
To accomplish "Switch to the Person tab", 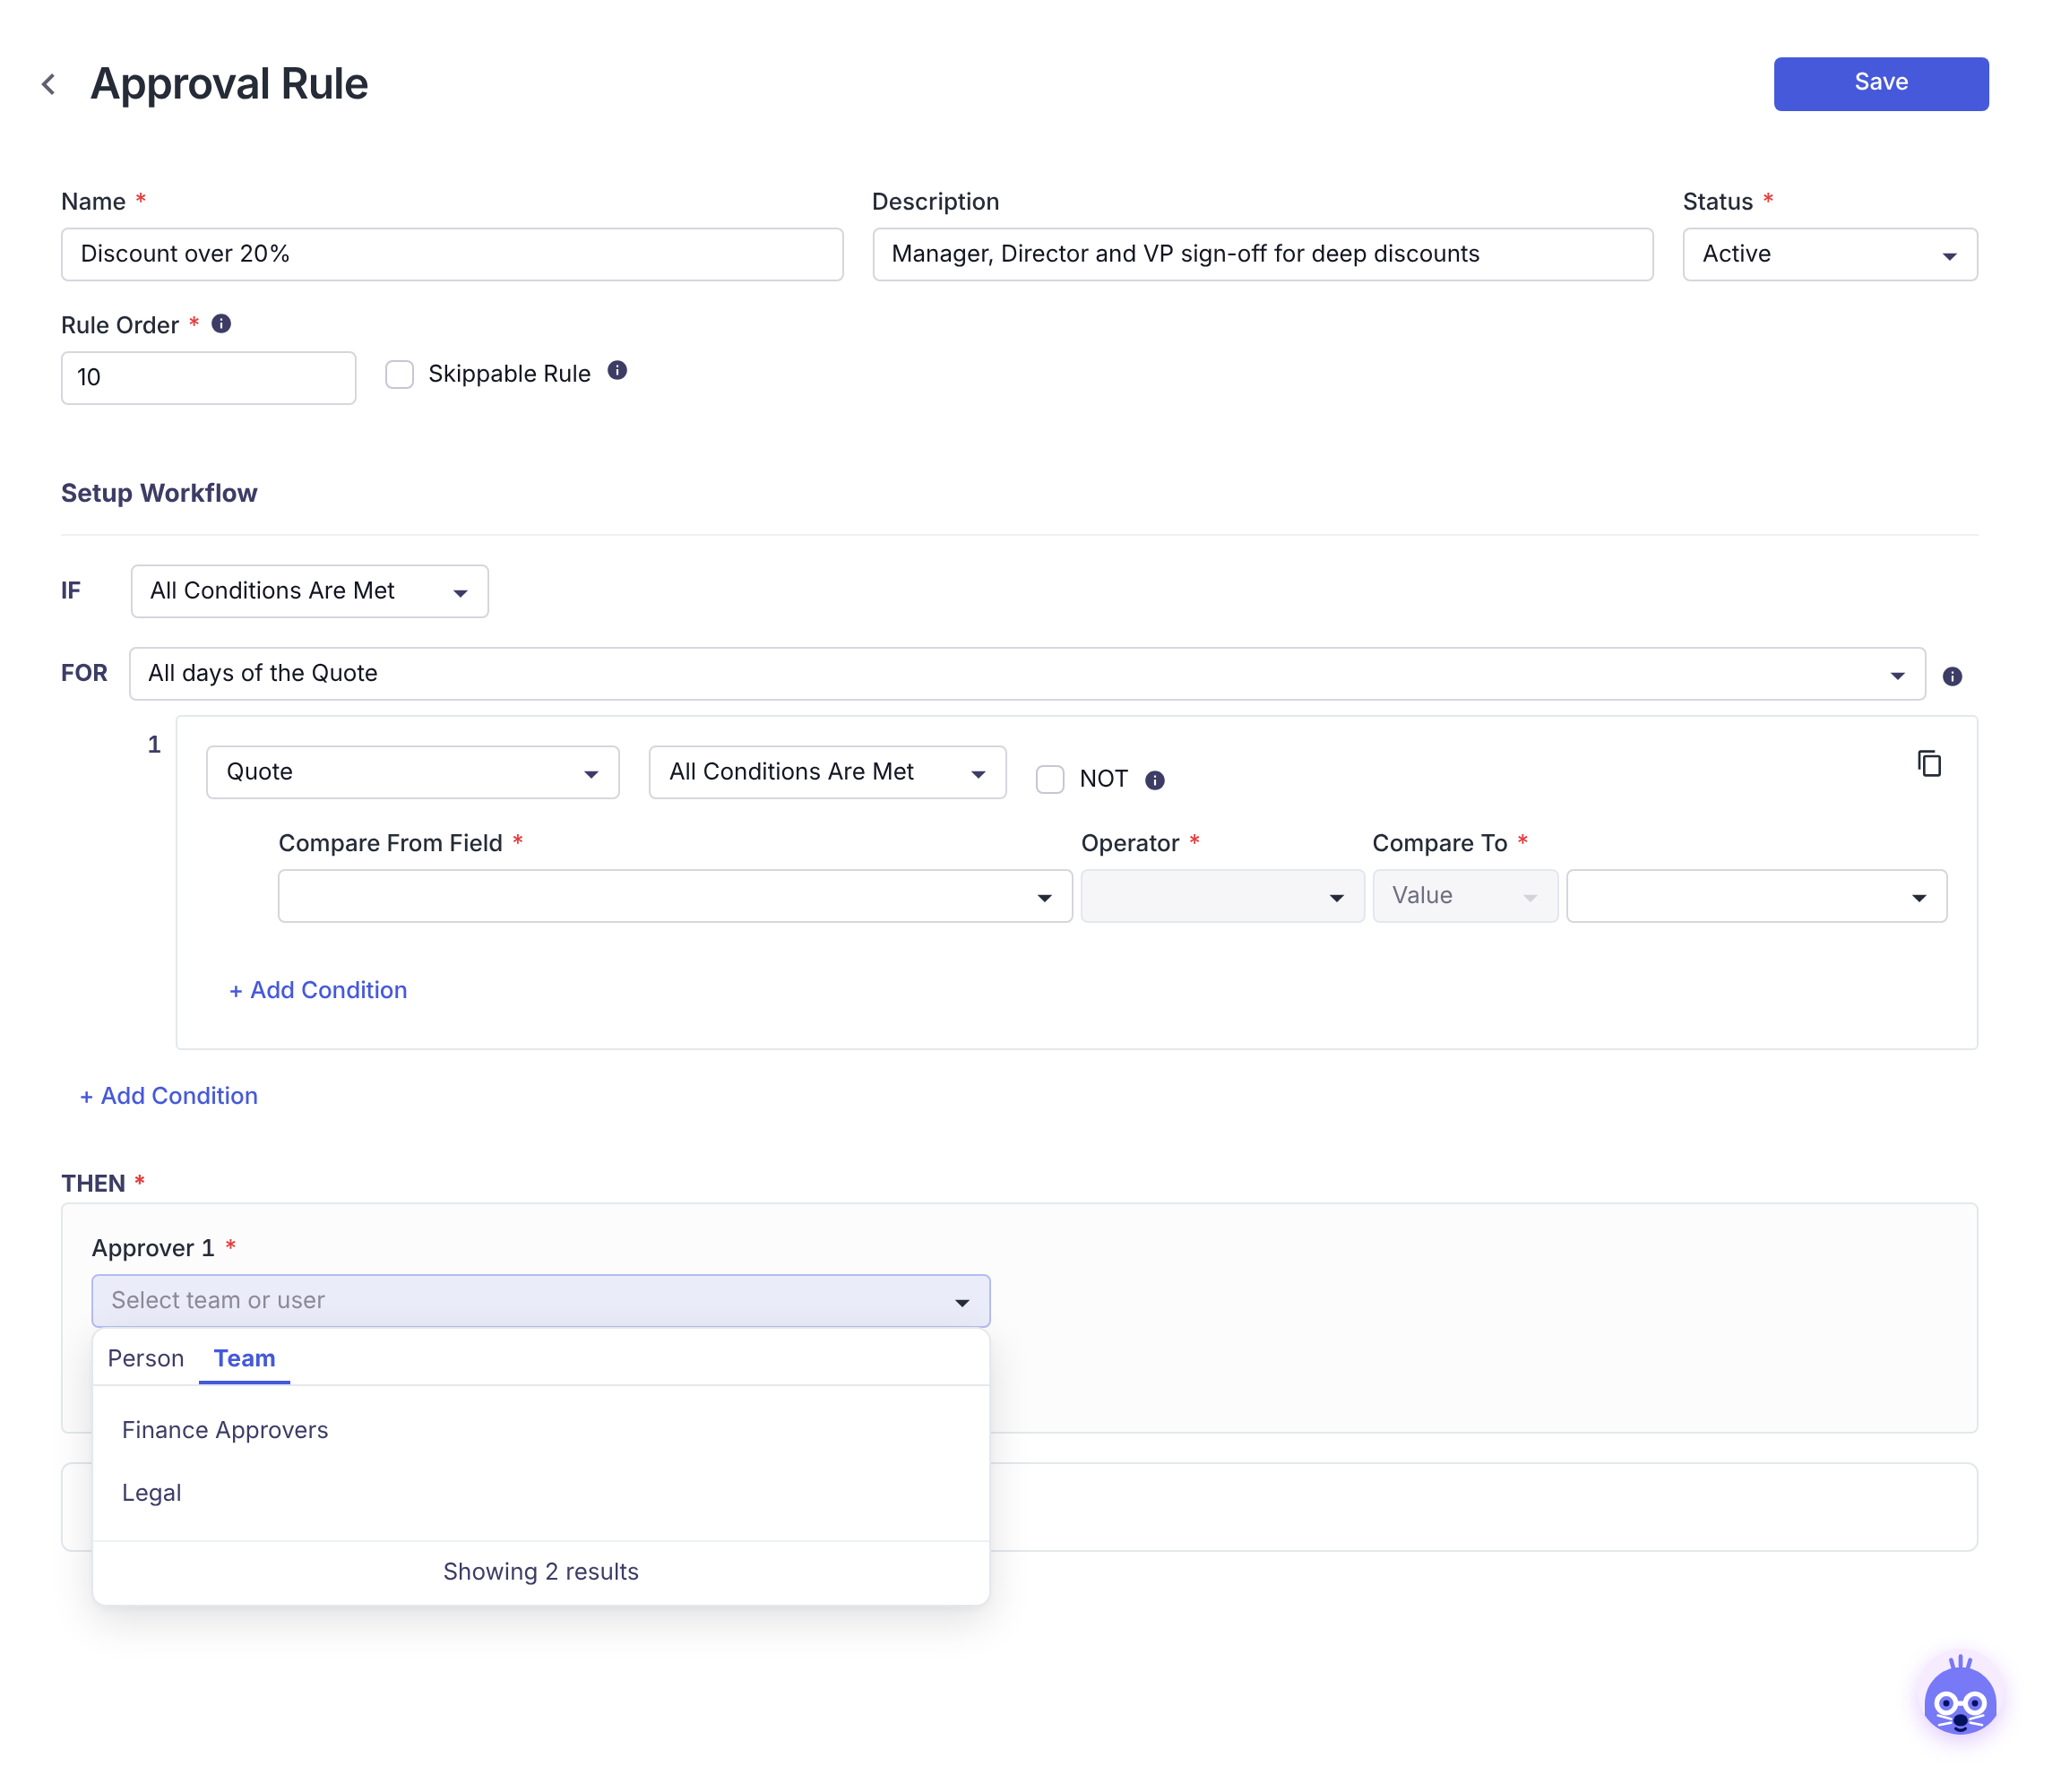I will click(146, 1359).
